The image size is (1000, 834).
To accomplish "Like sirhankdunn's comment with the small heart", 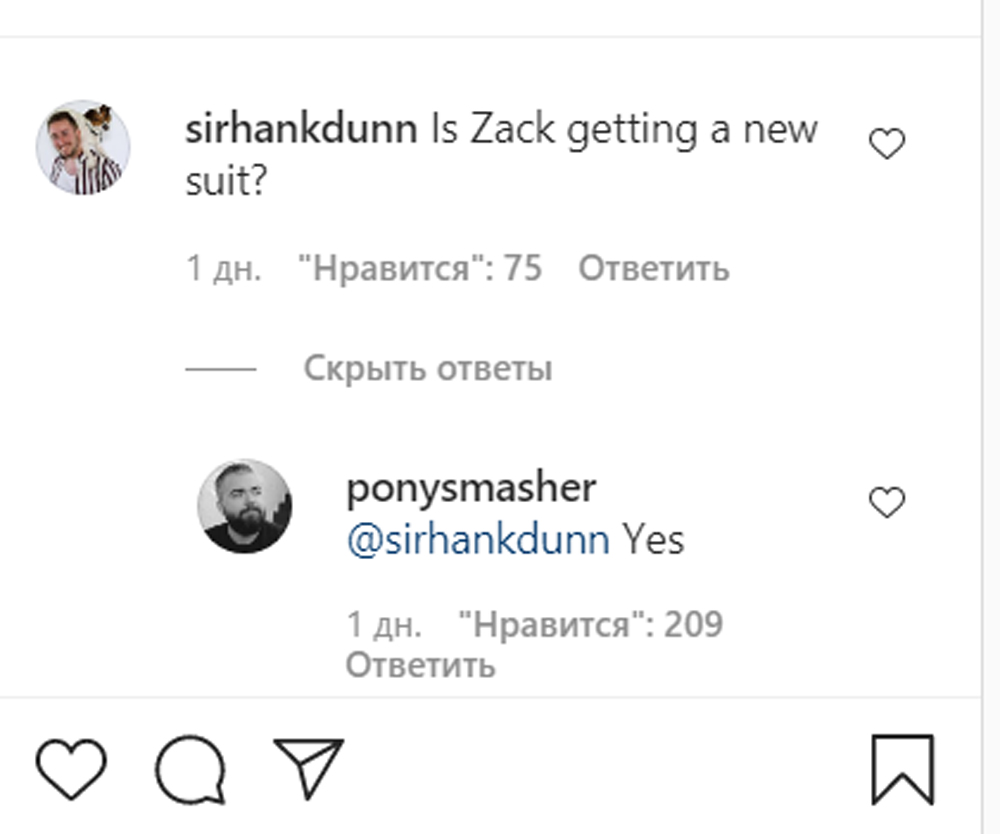I will [886, 146].
